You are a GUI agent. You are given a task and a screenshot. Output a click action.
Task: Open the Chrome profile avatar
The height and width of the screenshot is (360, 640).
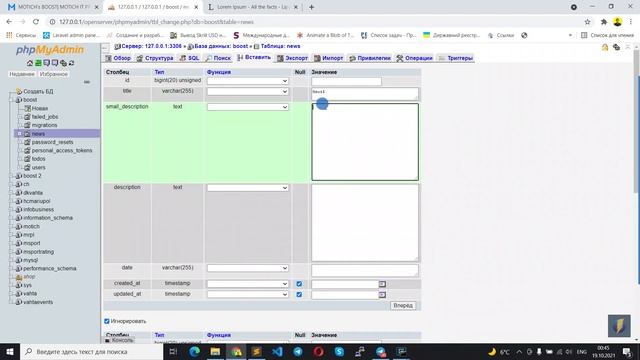[618, 22]
